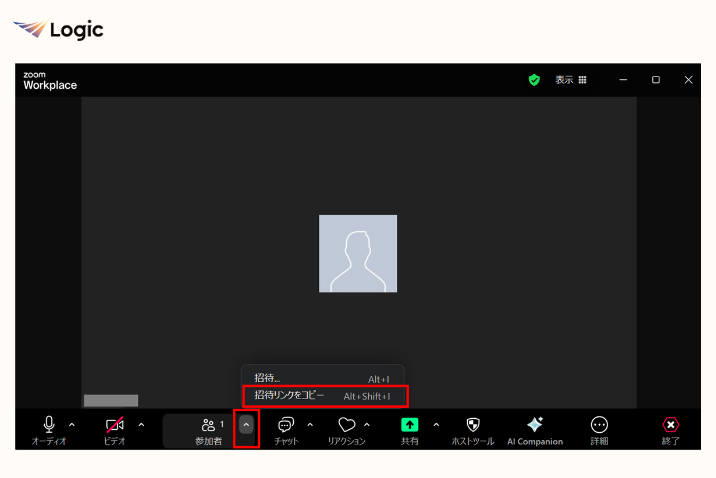End the meeting with 終了 button
The height and width of the screenshot is (478, 716).
point(671,427)
